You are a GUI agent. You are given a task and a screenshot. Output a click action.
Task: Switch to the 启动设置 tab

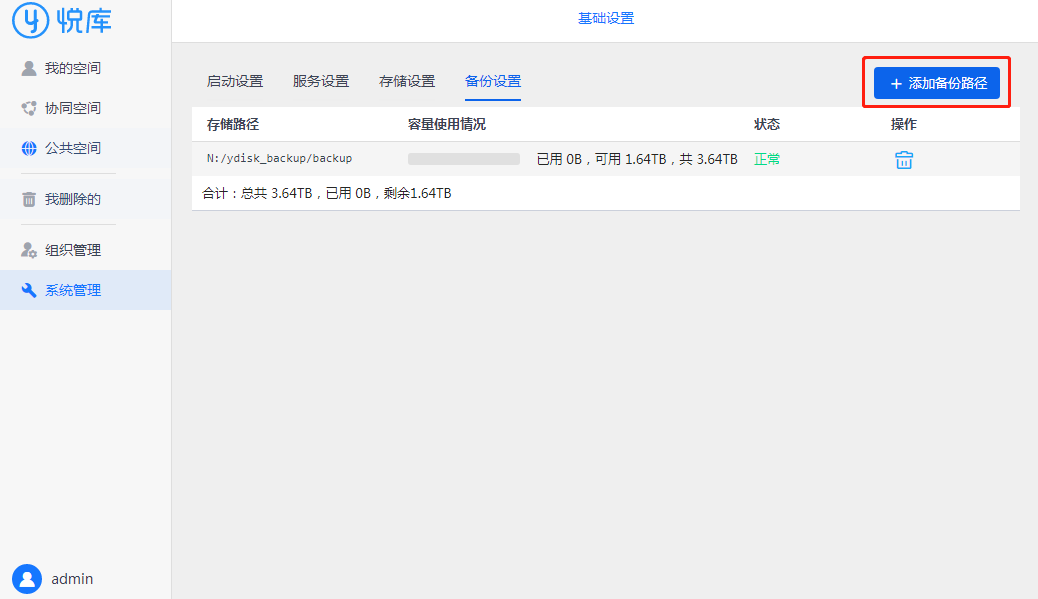(x=235, y=81)
